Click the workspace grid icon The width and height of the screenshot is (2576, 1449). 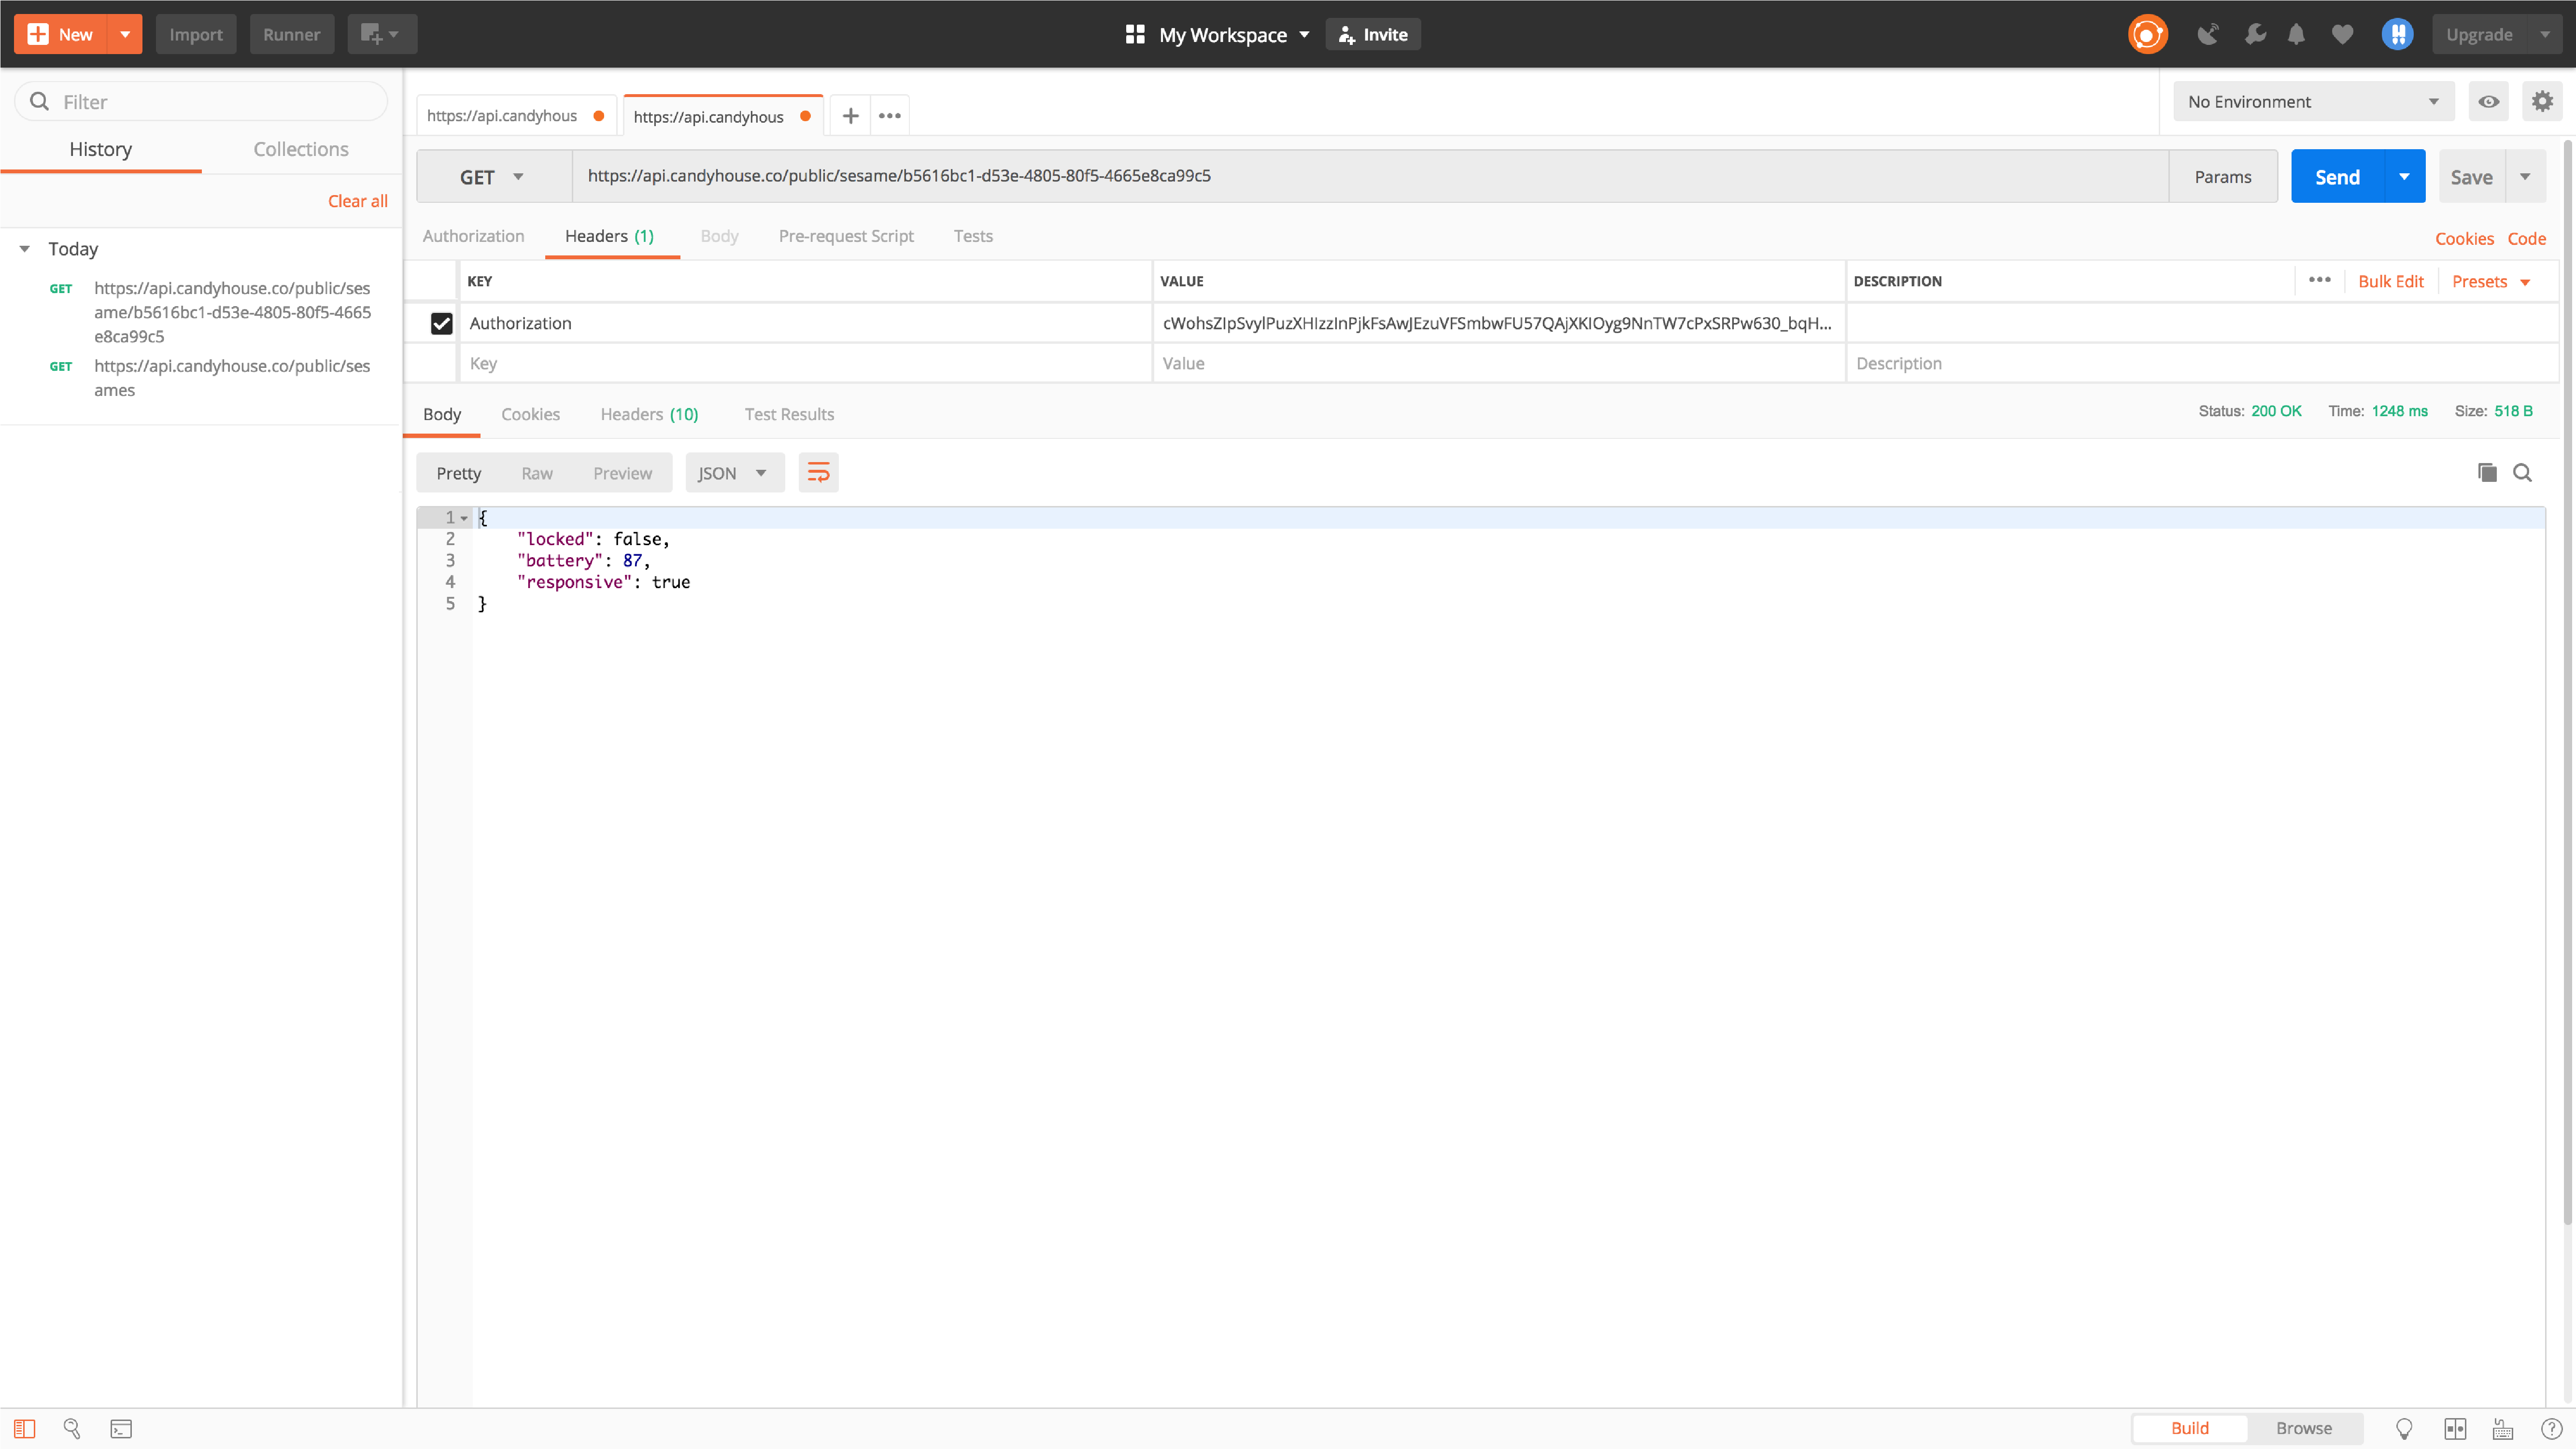[x=1134, y=34]
